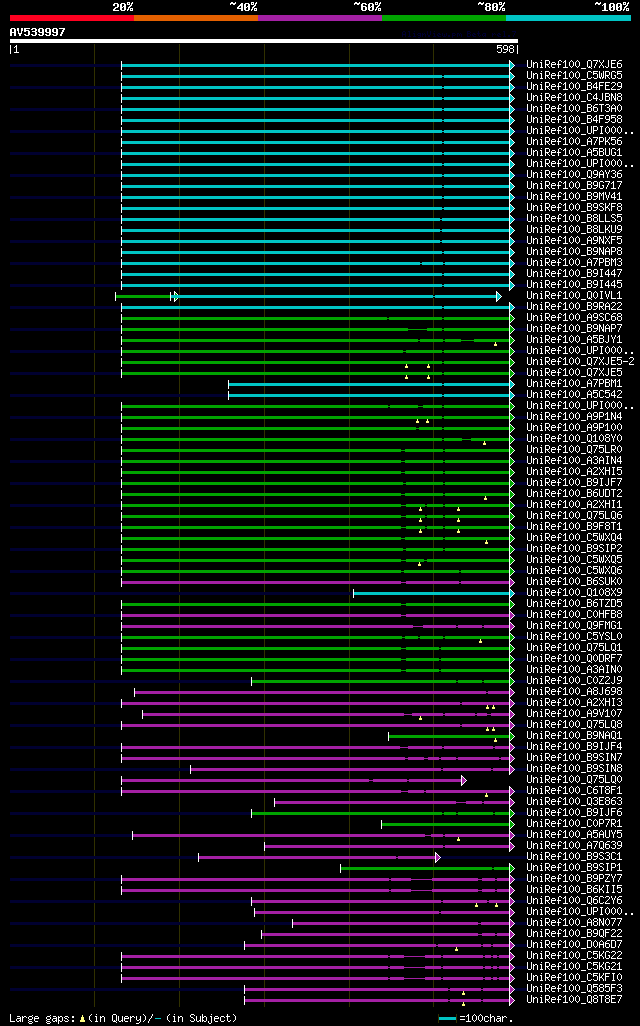Screen dimensions: 640x1026
Task: Select hit label UniRef100_C4JBN8
Action: (x=575, y=98)
